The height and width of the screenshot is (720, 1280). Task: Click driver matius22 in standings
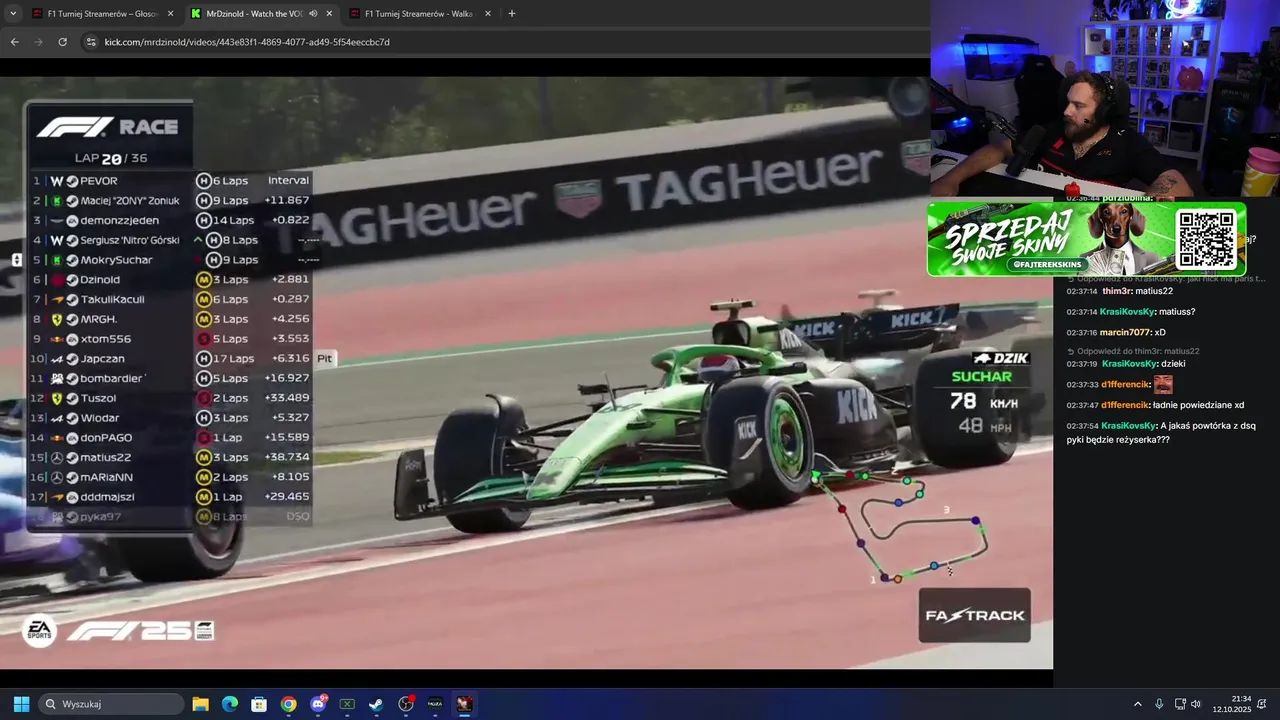[x=105, y=457]
